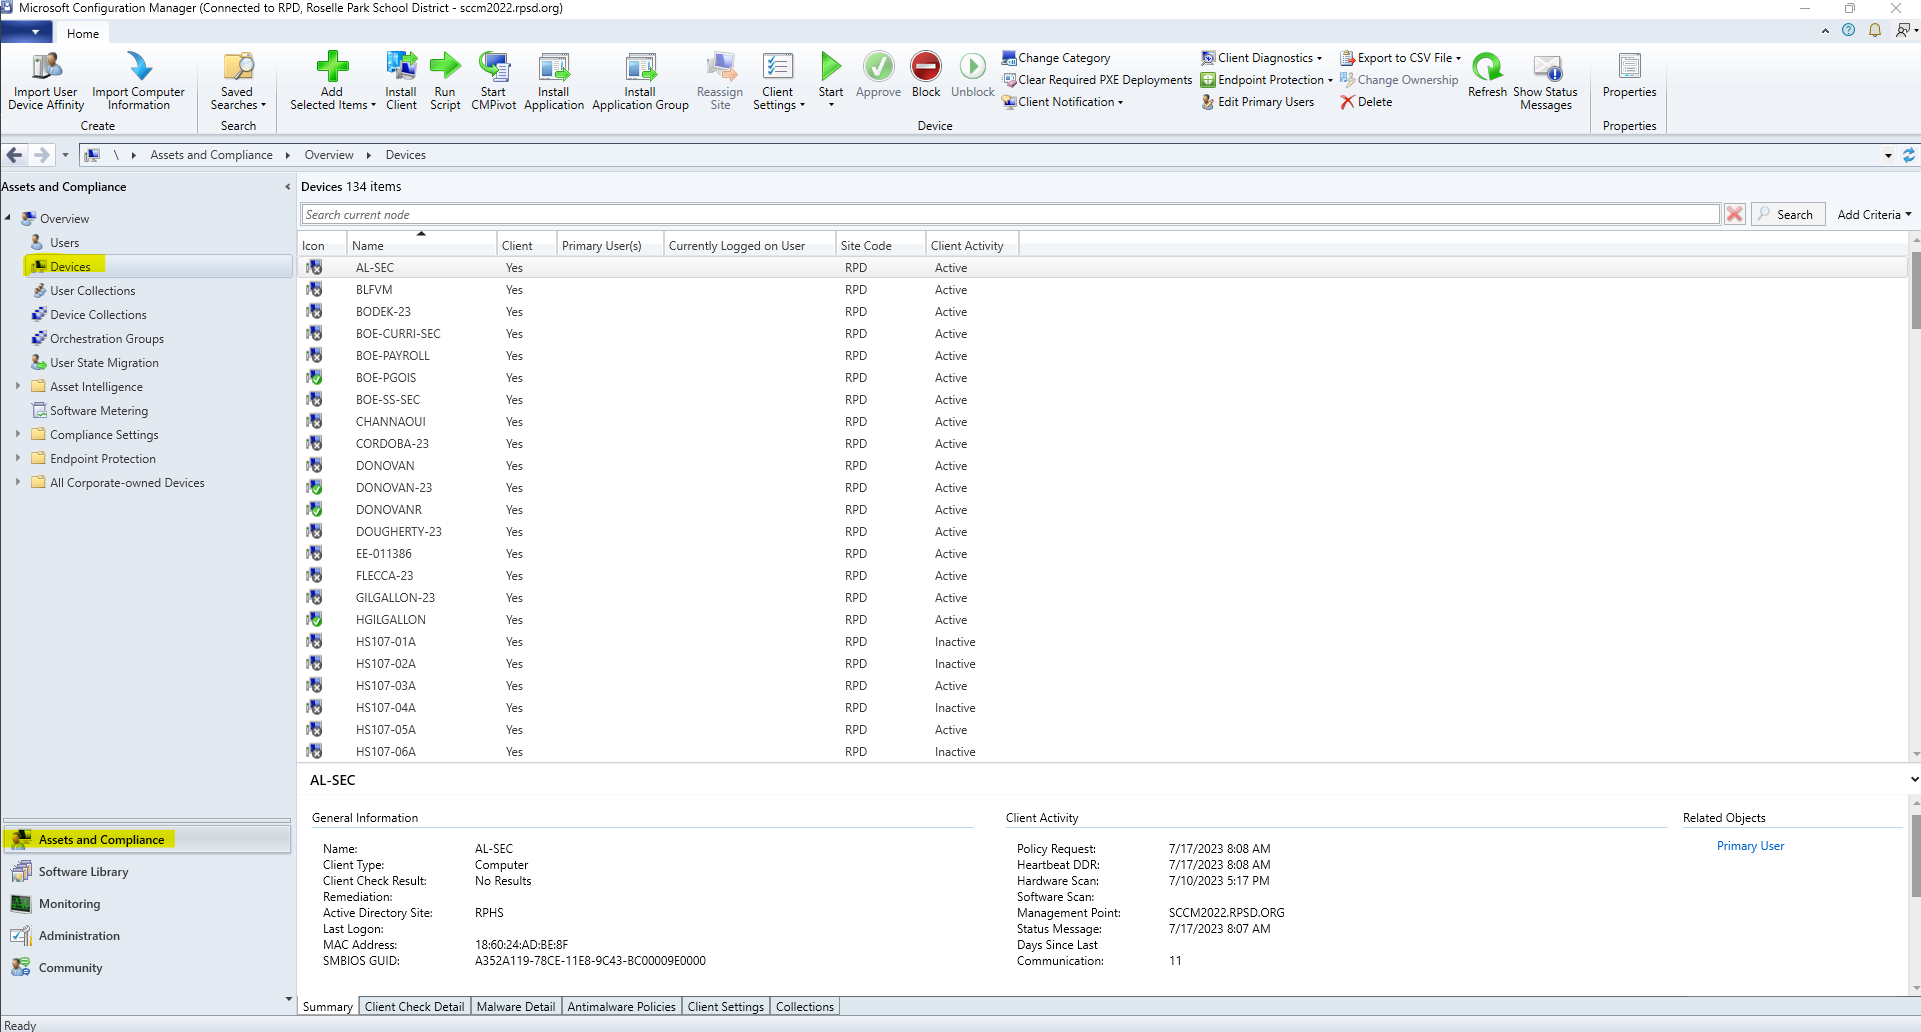The image size is (1921, 1032).
Task: Switch to Client Check Detail tab
Action: pos(414,1007)
